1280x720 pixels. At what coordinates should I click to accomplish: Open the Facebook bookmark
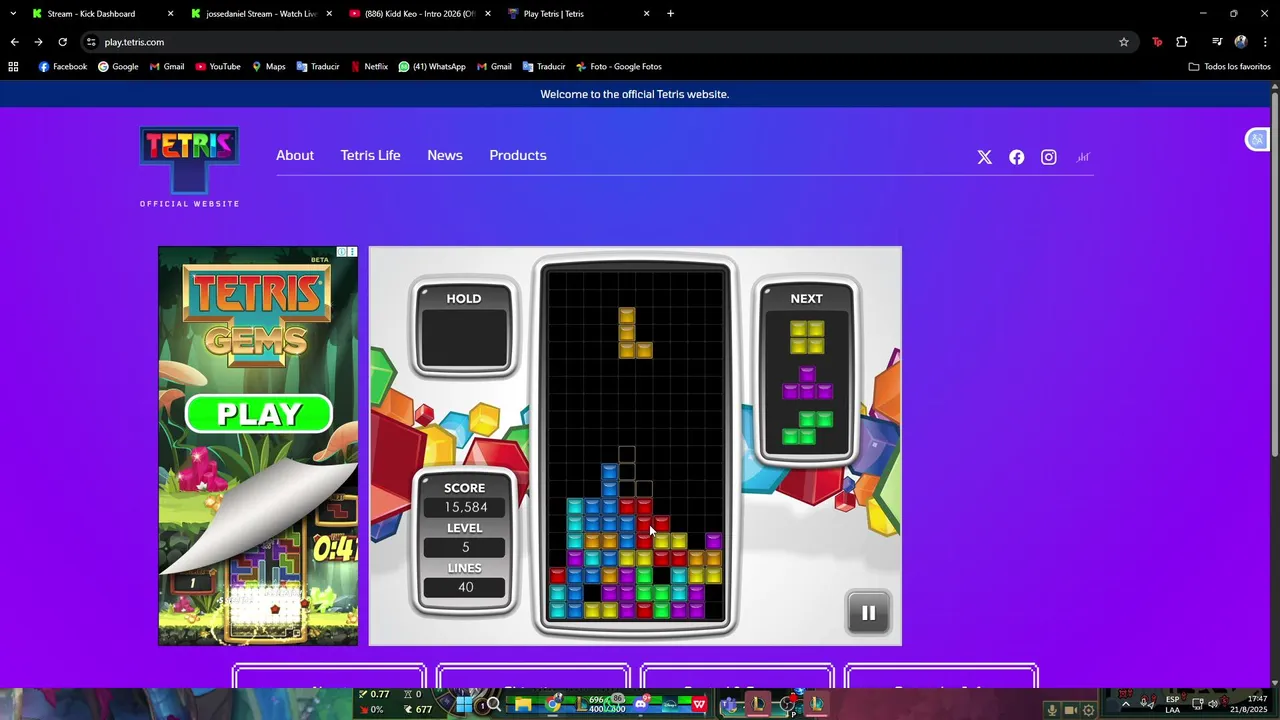pyautogui.click(x=63, y=67)
